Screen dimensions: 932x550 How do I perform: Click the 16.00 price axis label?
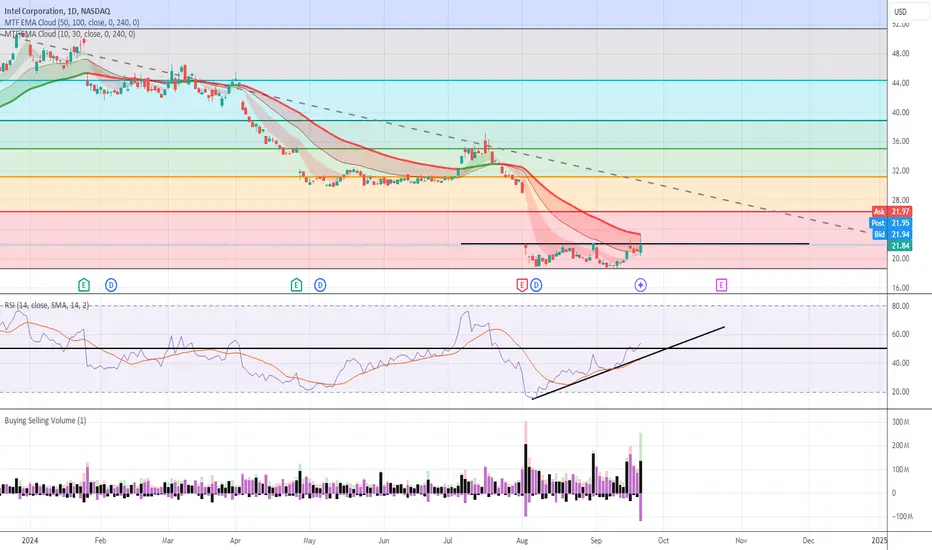click(x=900, y=288)
